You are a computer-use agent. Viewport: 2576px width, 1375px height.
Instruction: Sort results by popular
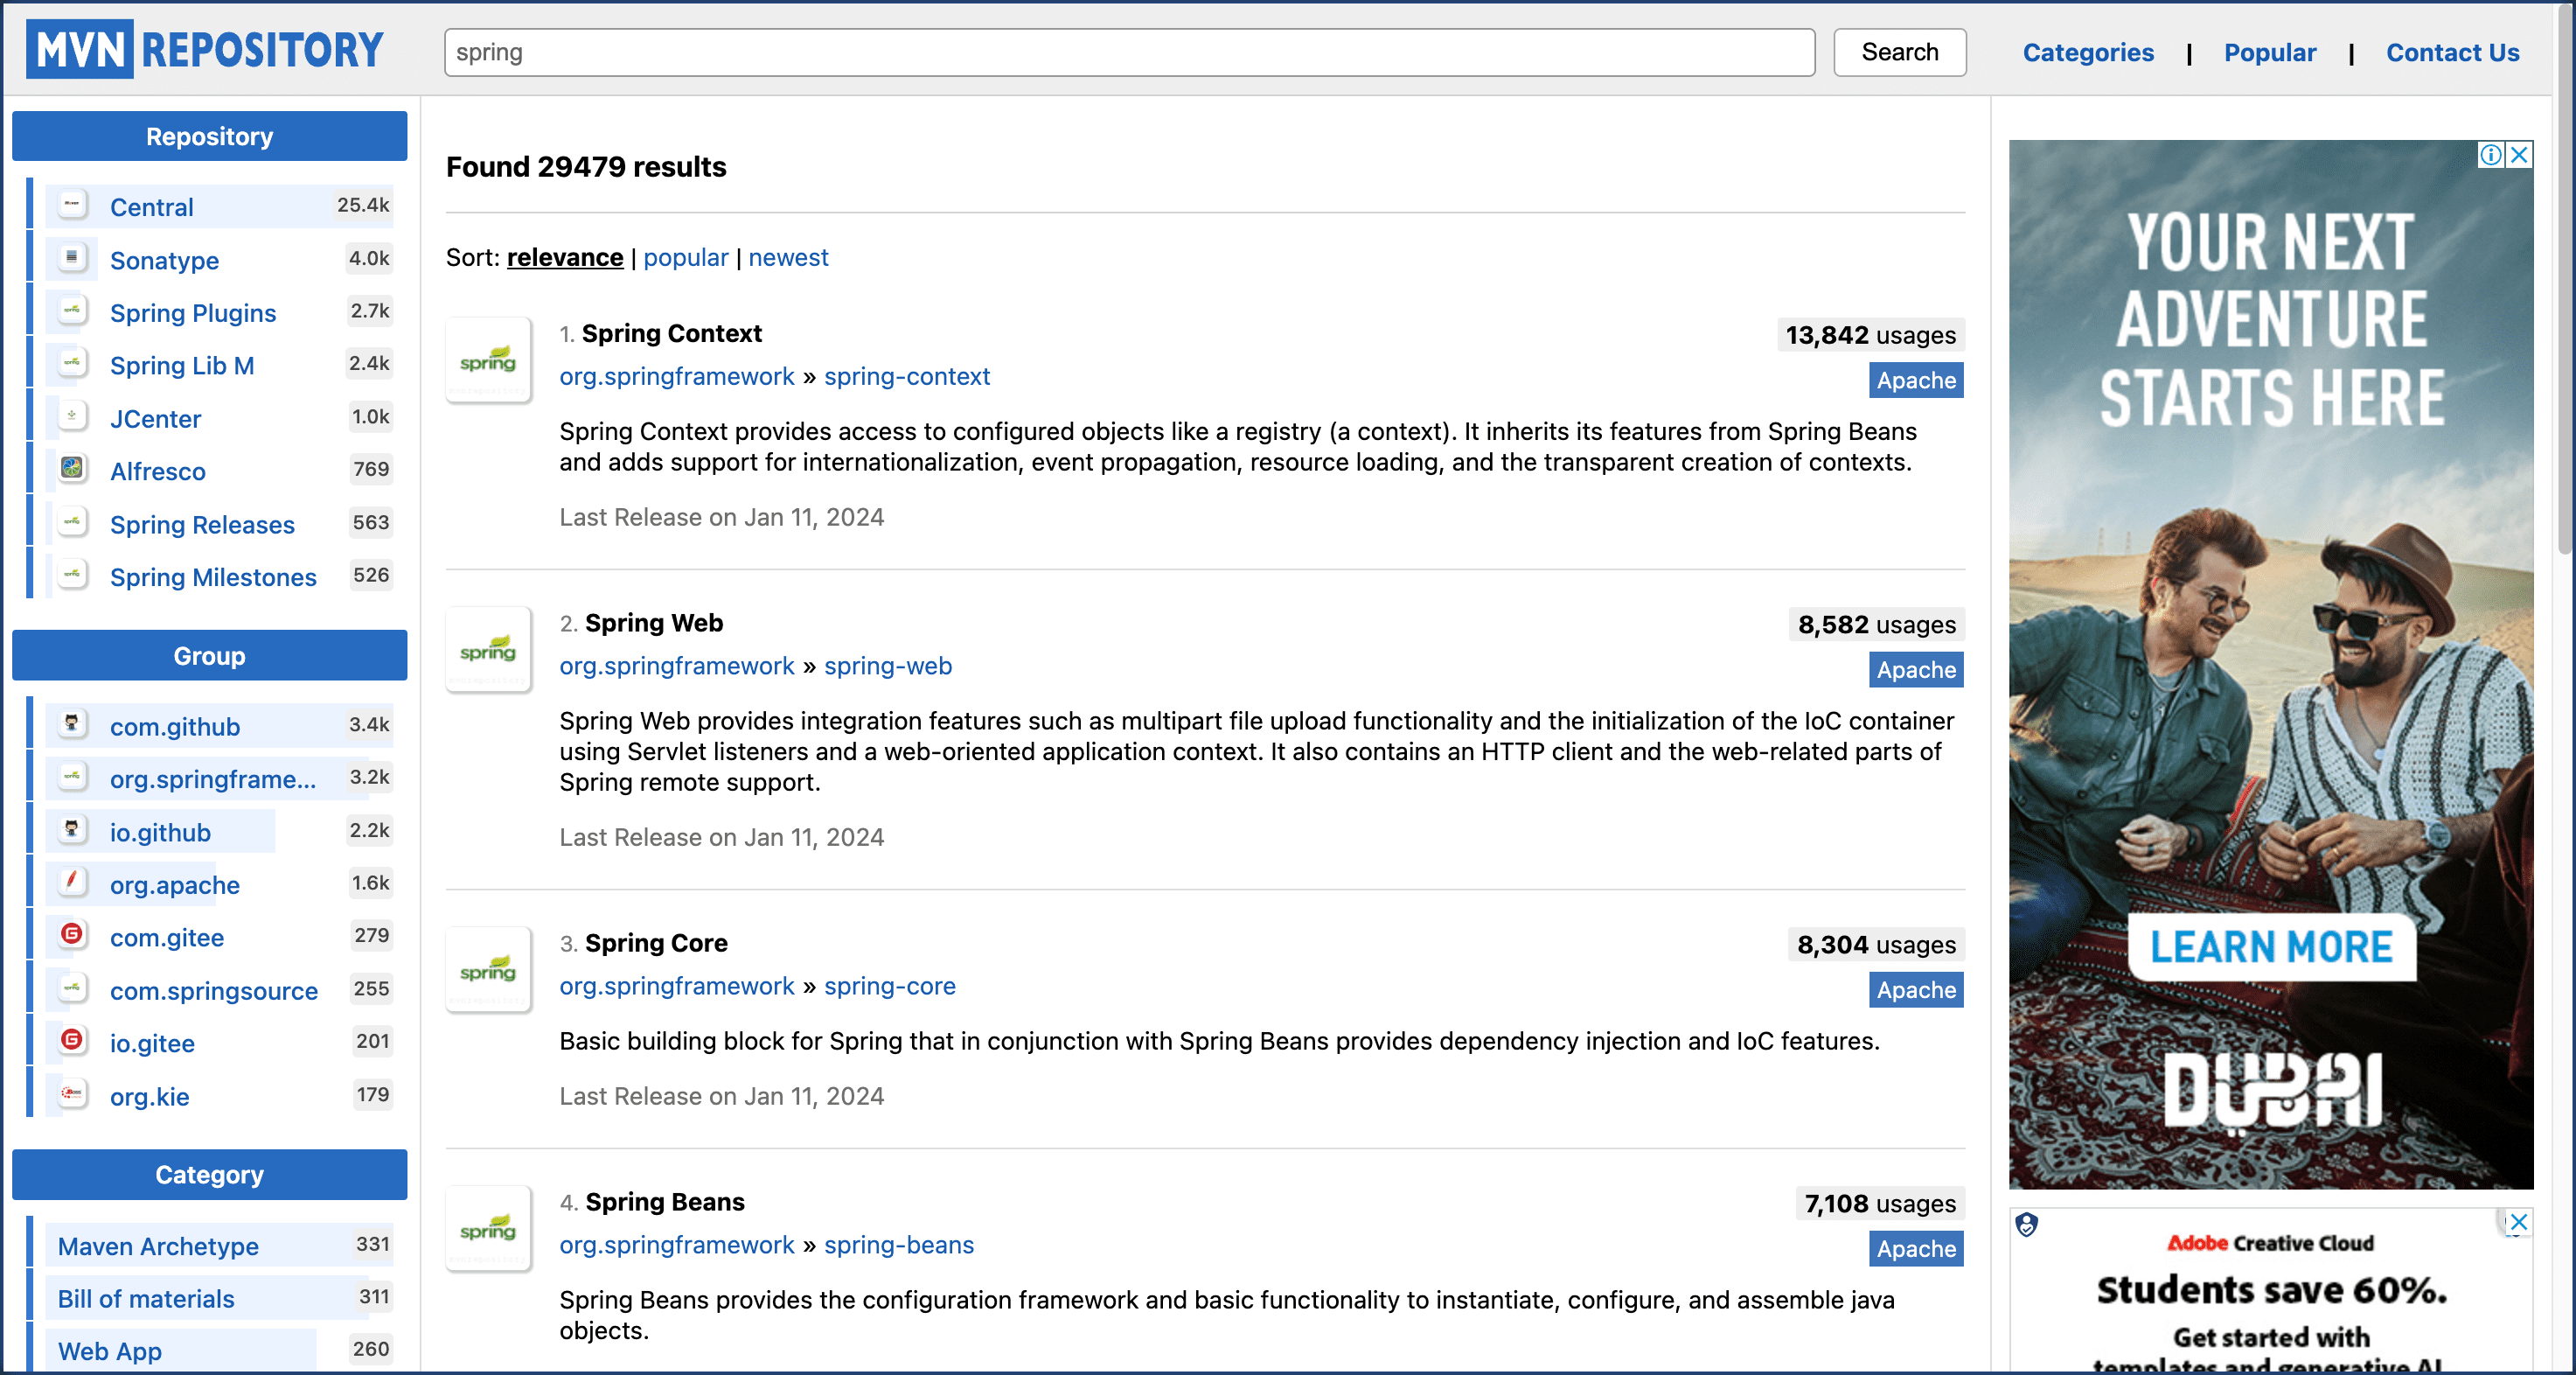pos(686,257)
